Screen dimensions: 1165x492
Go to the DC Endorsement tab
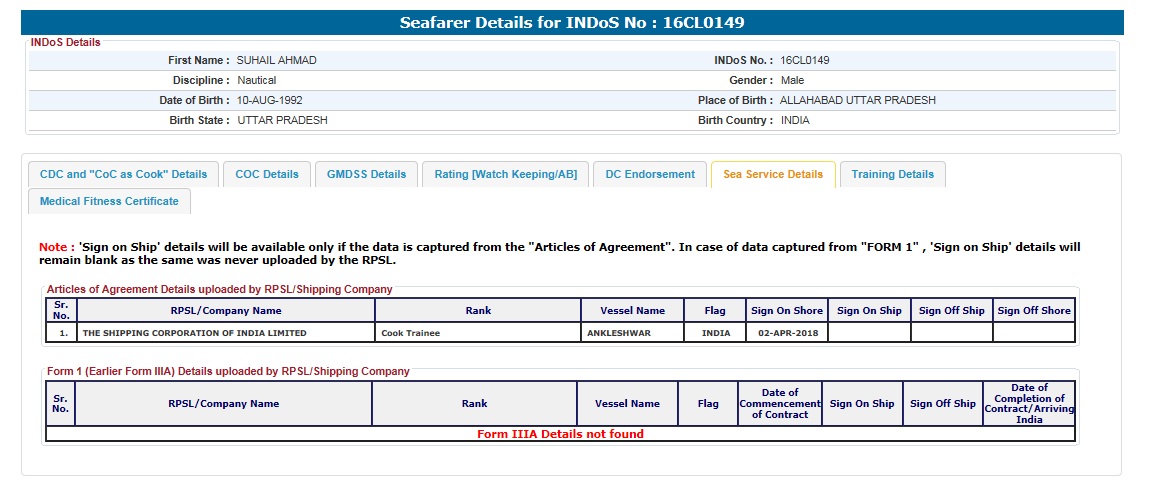pos(650,174)
